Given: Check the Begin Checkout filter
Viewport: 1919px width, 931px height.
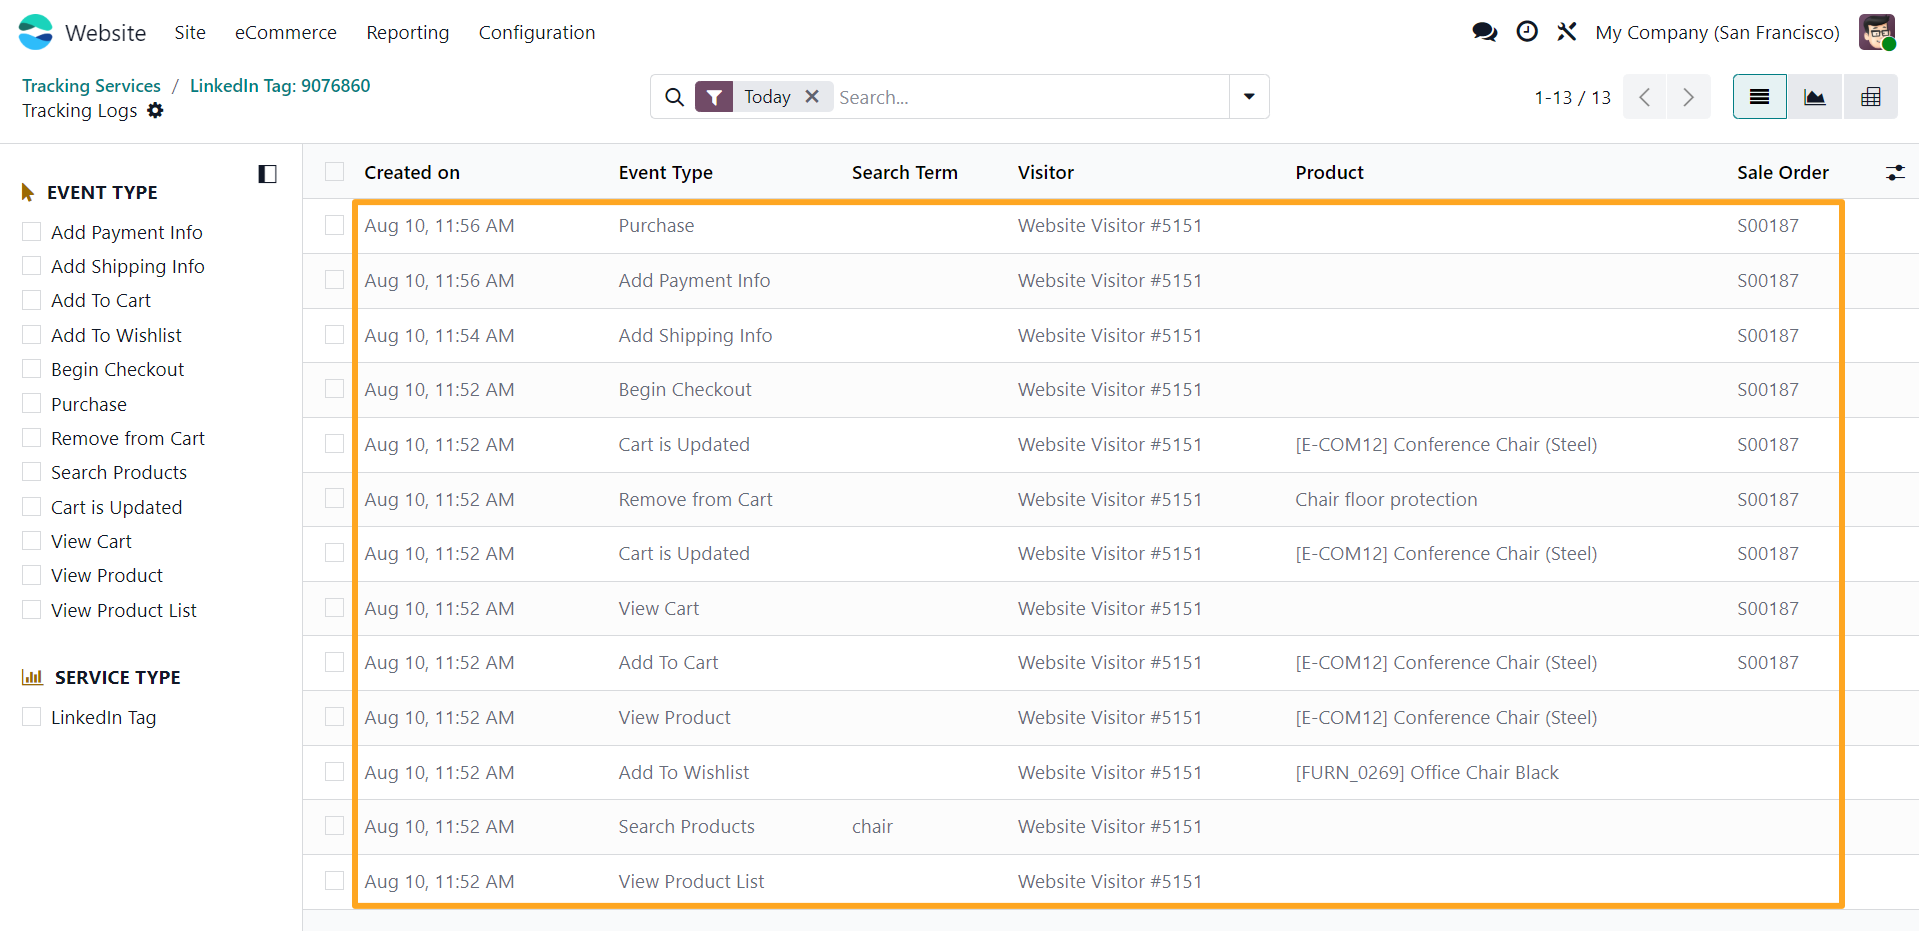Looking at the screenshot, I should point(32,369).
